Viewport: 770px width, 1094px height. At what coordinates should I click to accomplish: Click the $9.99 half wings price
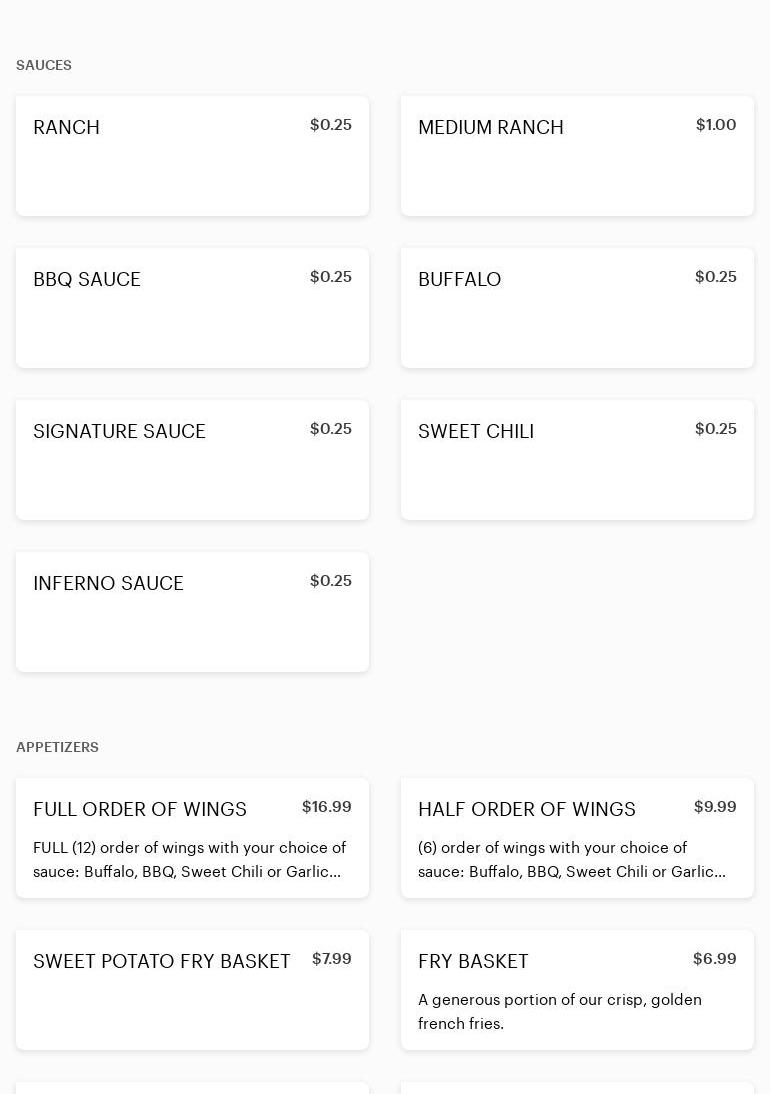coord(715,807)
